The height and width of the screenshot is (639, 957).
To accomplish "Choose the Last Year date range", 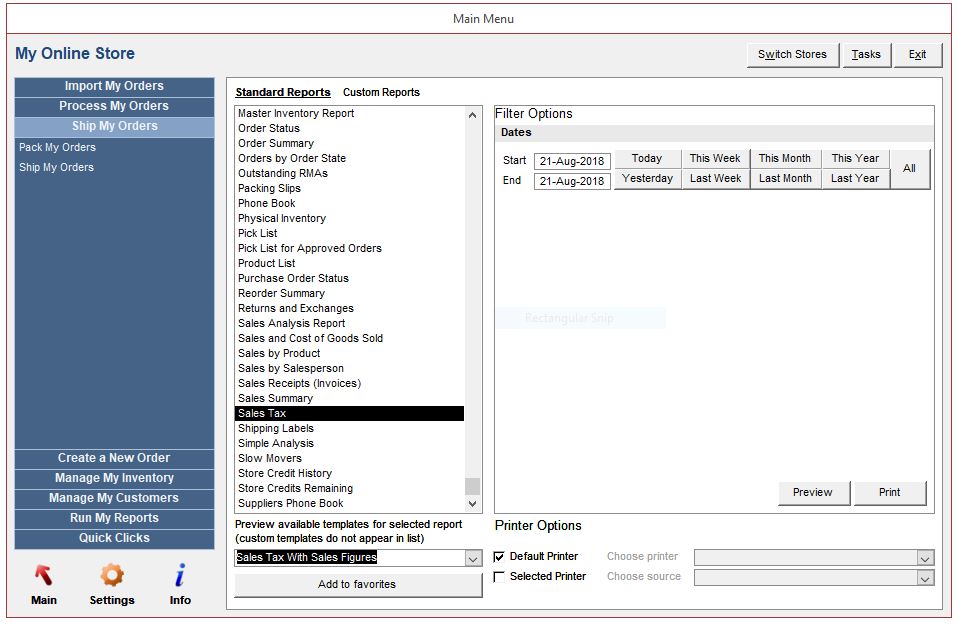I will pos(855,179).
